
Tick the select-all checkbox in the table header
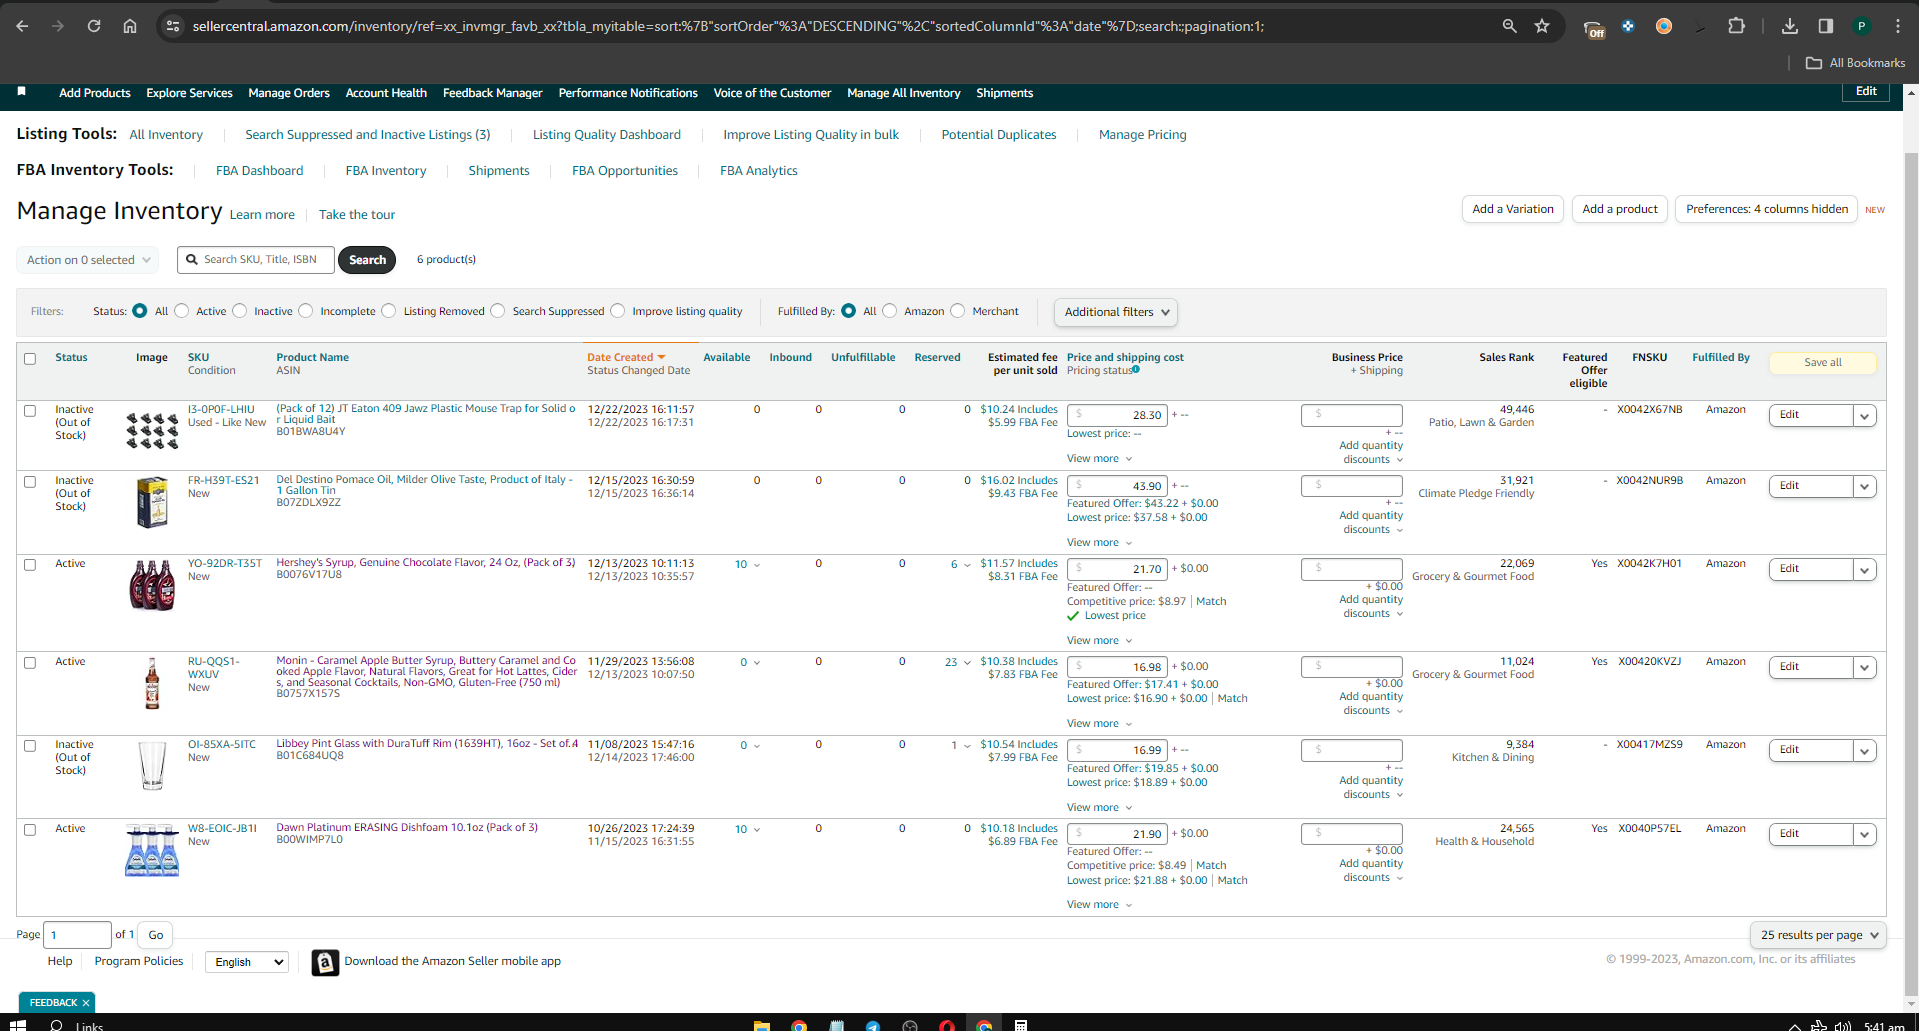coord(30,359)
